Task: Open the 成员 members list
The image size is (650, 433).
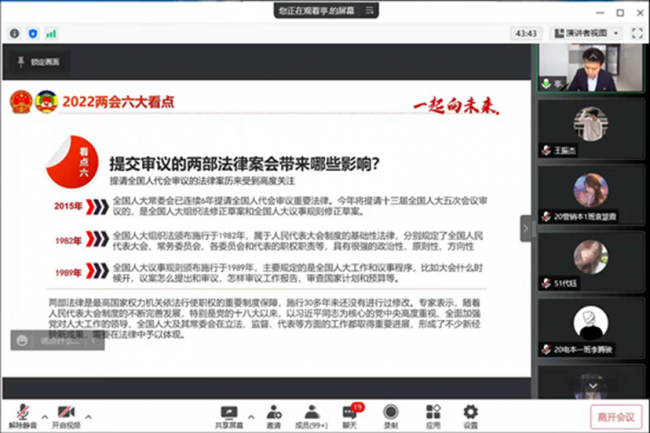Action: (x=312, y=414)
